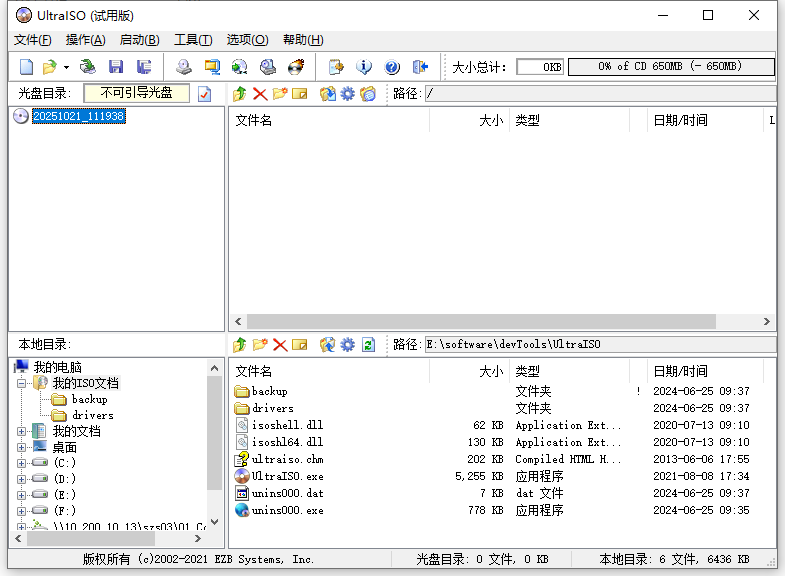Click the blue Help question mark icon
Image resolution: width=785 pixels, height=576 pixels.
392,67
